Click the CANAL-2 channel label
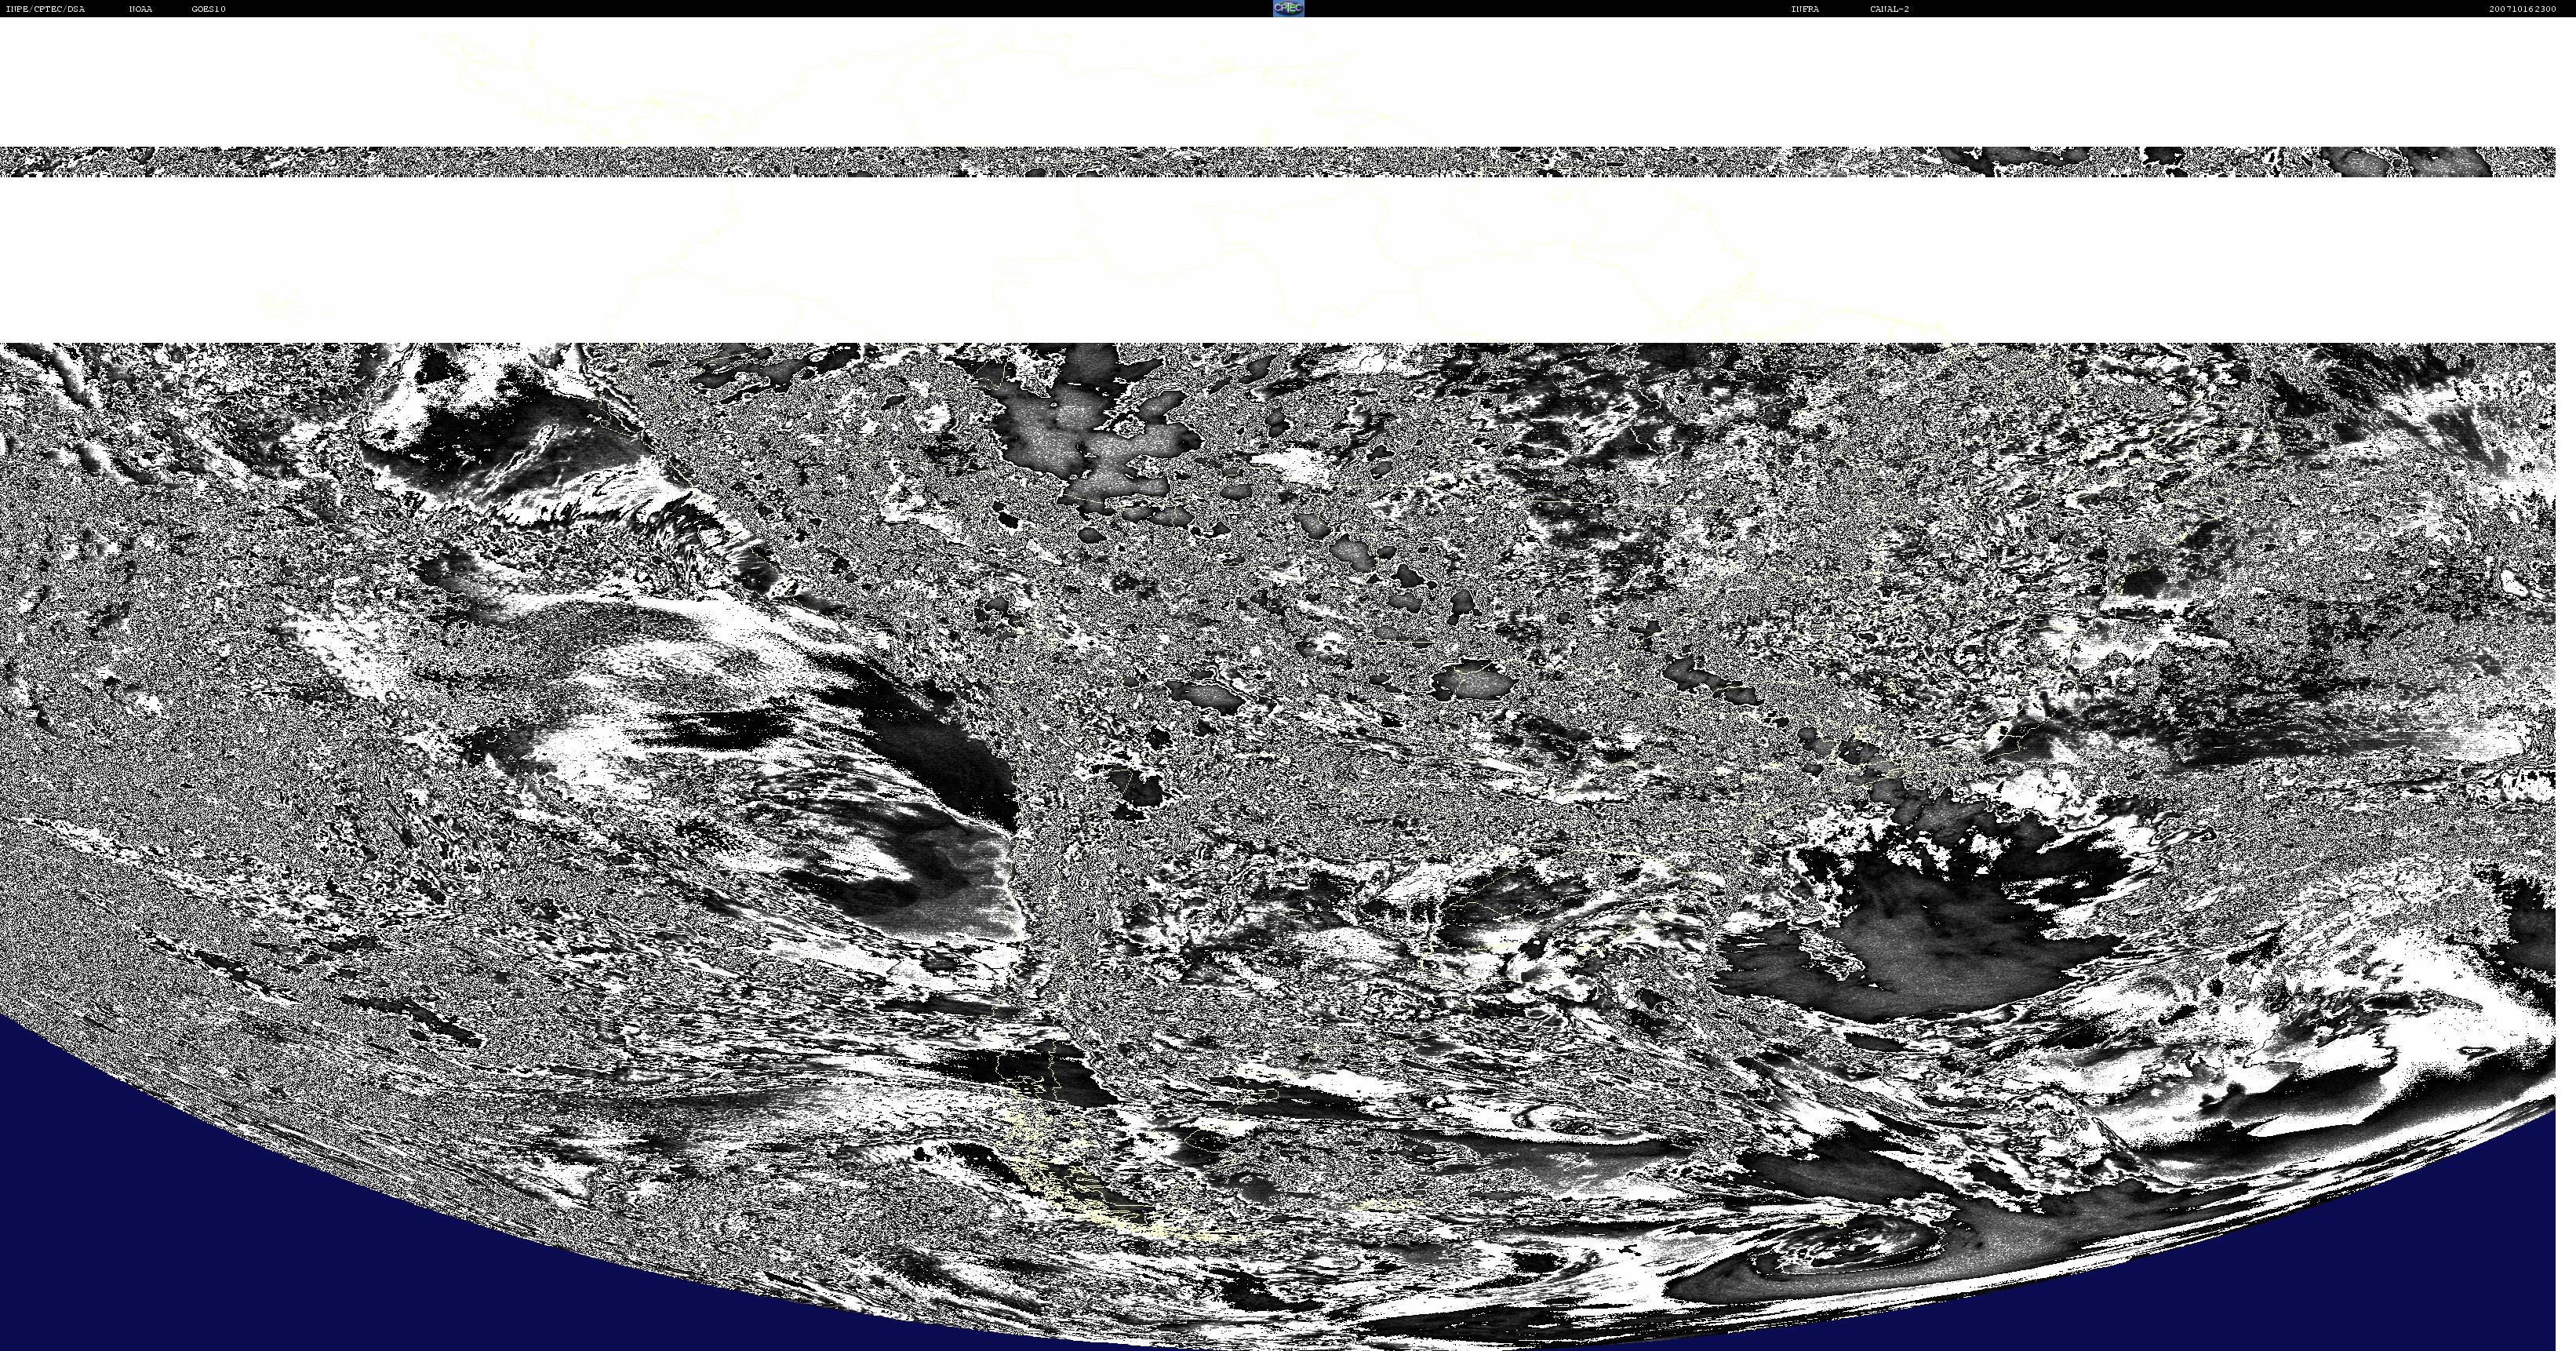The height and width of the screenshot is (1351, 2576). point(1889,9)
